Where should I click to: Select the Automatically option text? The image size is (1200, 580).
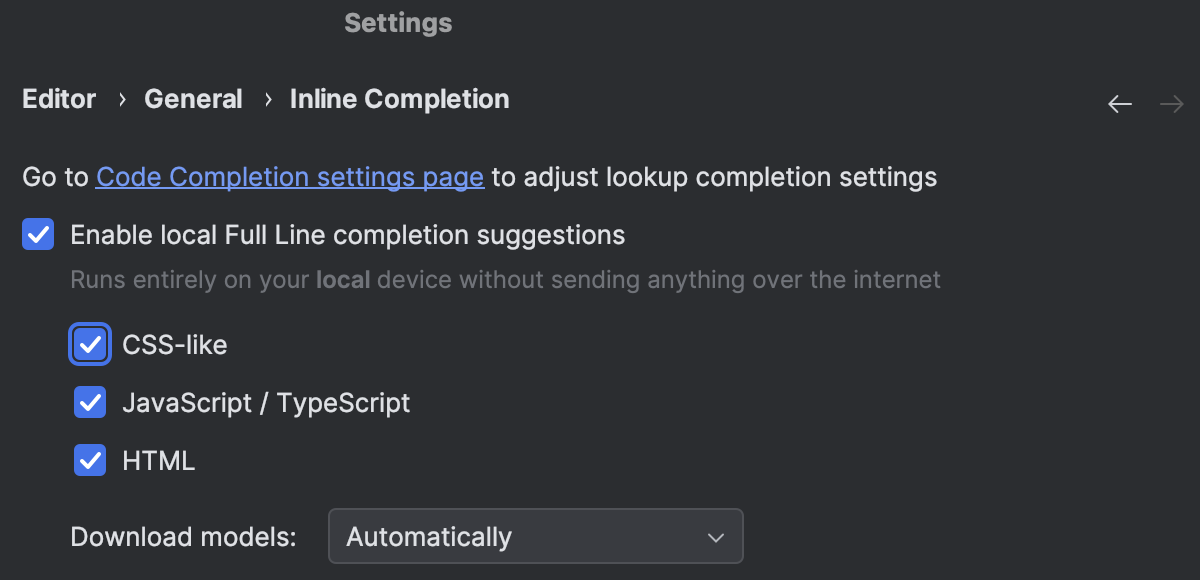428,537
